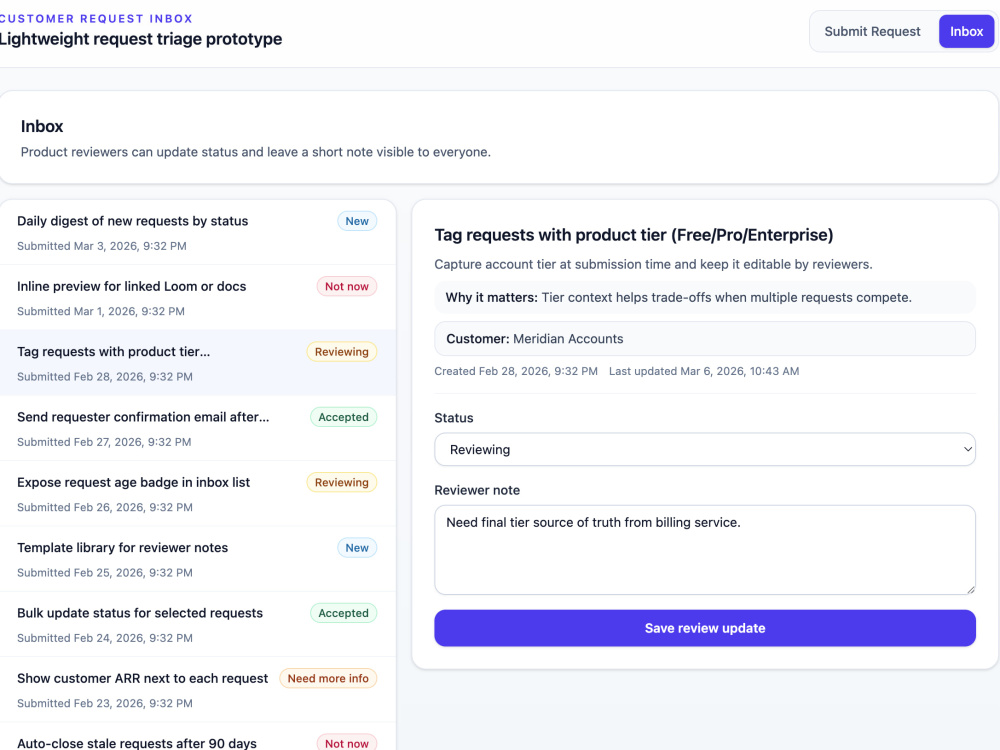The image size is (1000, 750).
Task: Open Template library for reviewer notes
Action: tap(198, 559)
